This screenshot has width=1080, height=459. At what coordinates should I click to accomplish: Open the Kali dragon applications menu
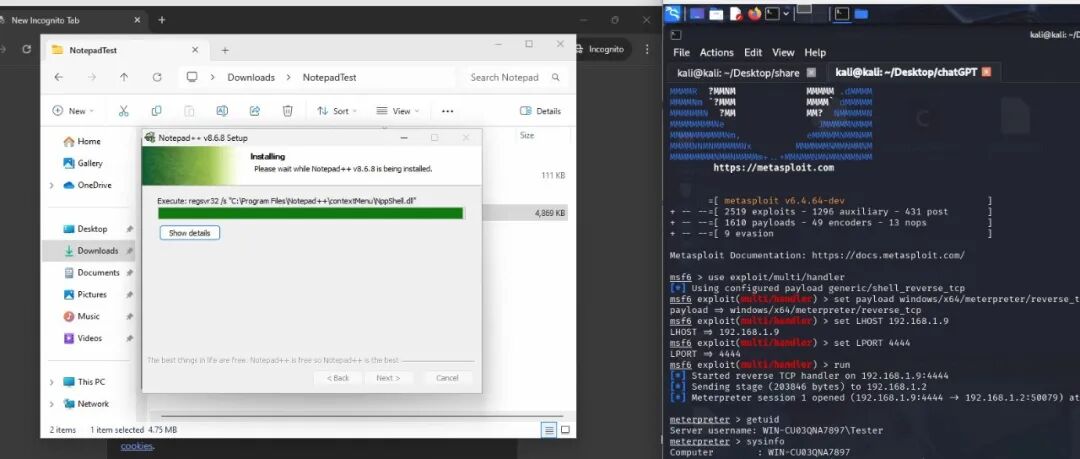(672, 13)
